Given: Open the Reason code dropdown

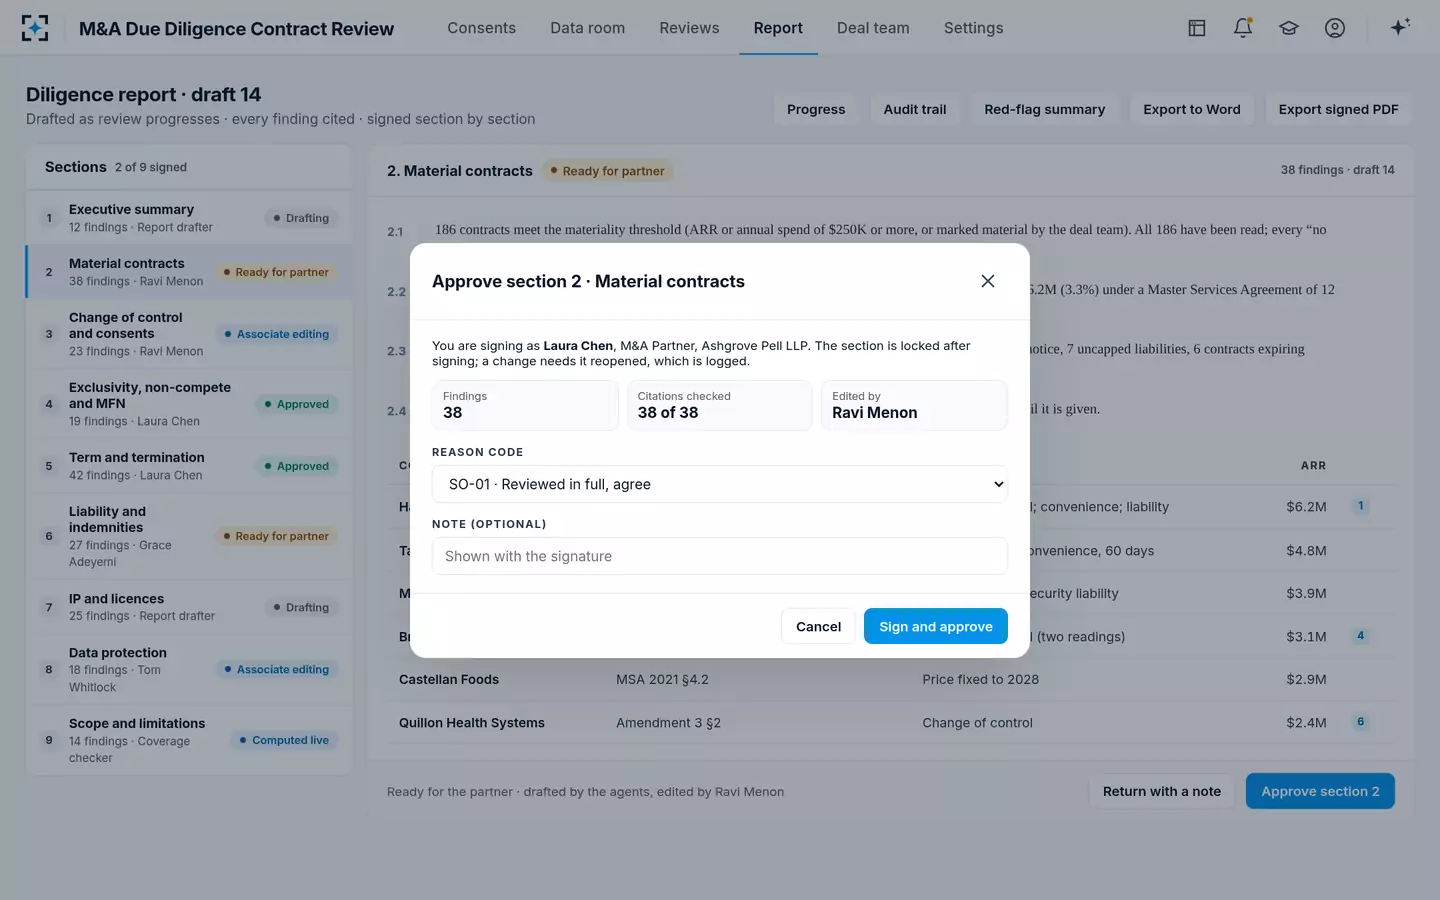Looking at the screenshot, I should [x=720, y=484].
